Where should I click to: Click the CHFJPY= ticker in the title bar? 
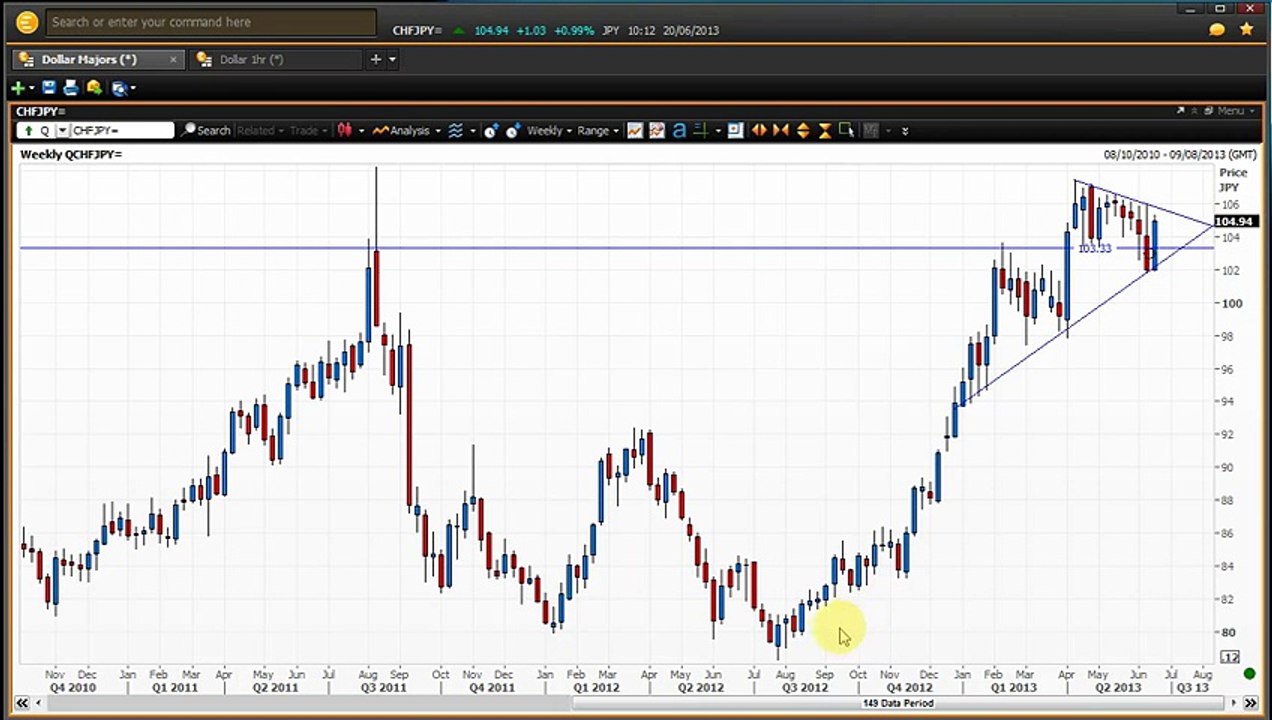[x=417, y=30]
